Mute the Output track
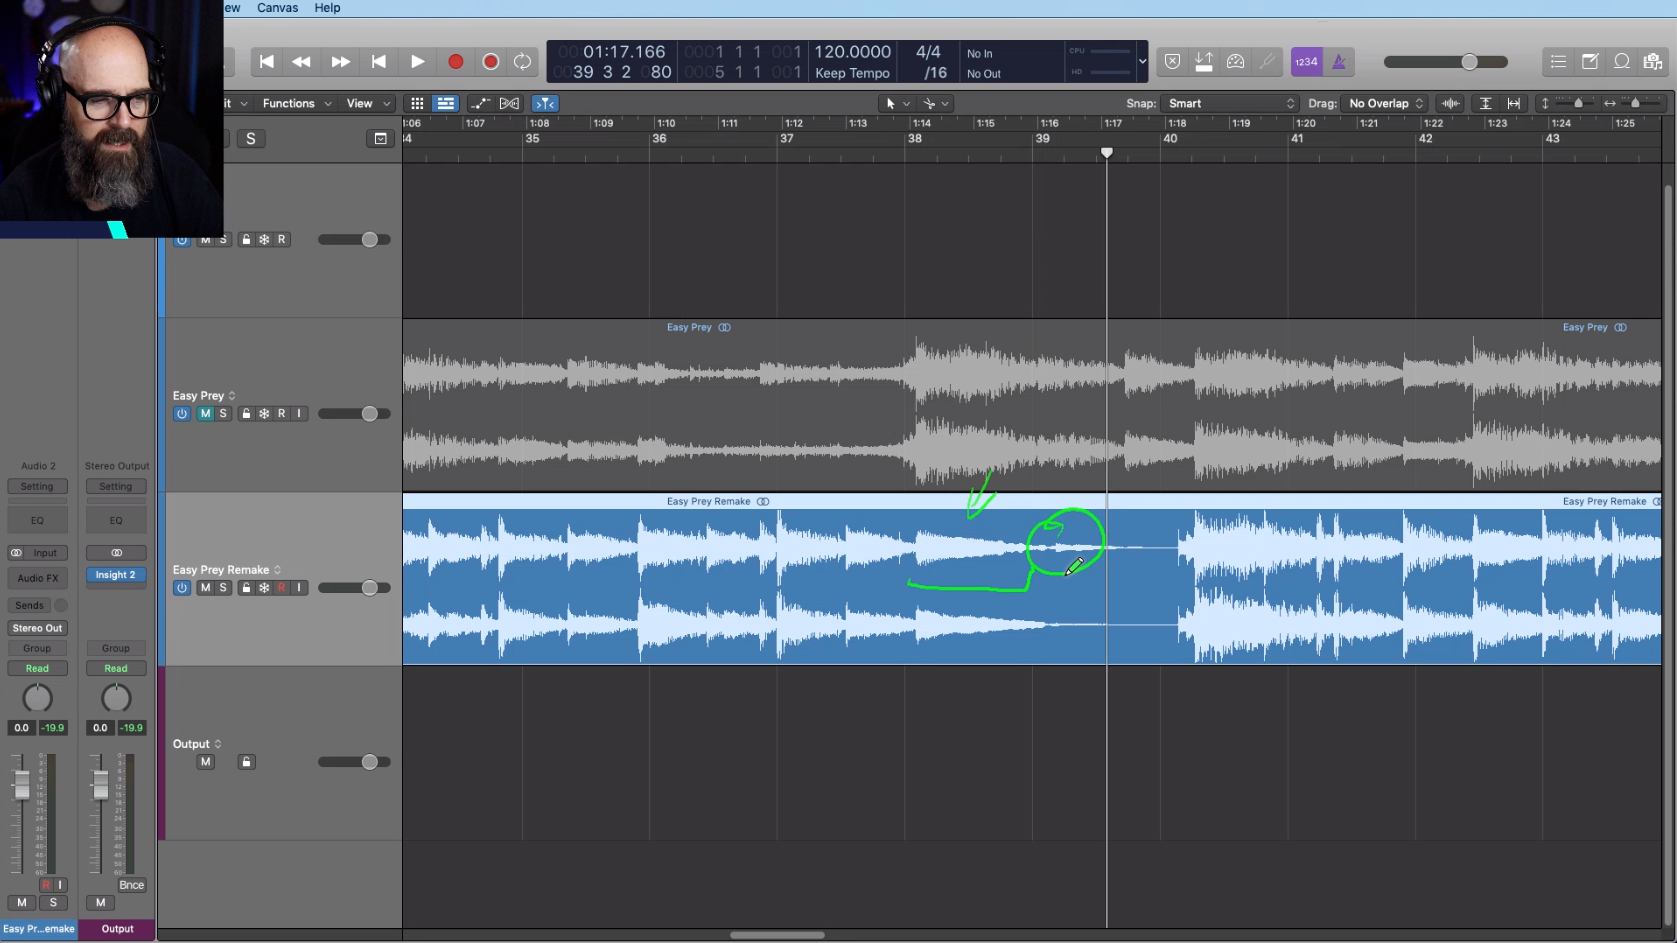Viewport: 1677px width, 943px height. tap(206, 762)
